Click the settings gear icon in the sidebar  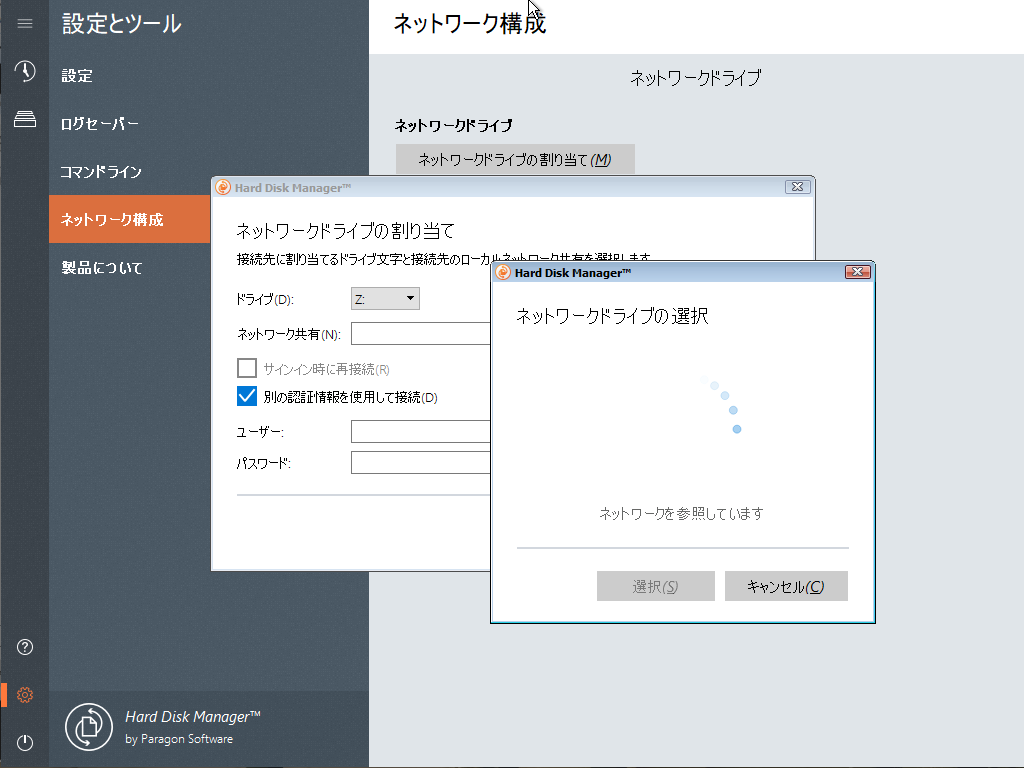pyautogui.click(x=25, y=694)
